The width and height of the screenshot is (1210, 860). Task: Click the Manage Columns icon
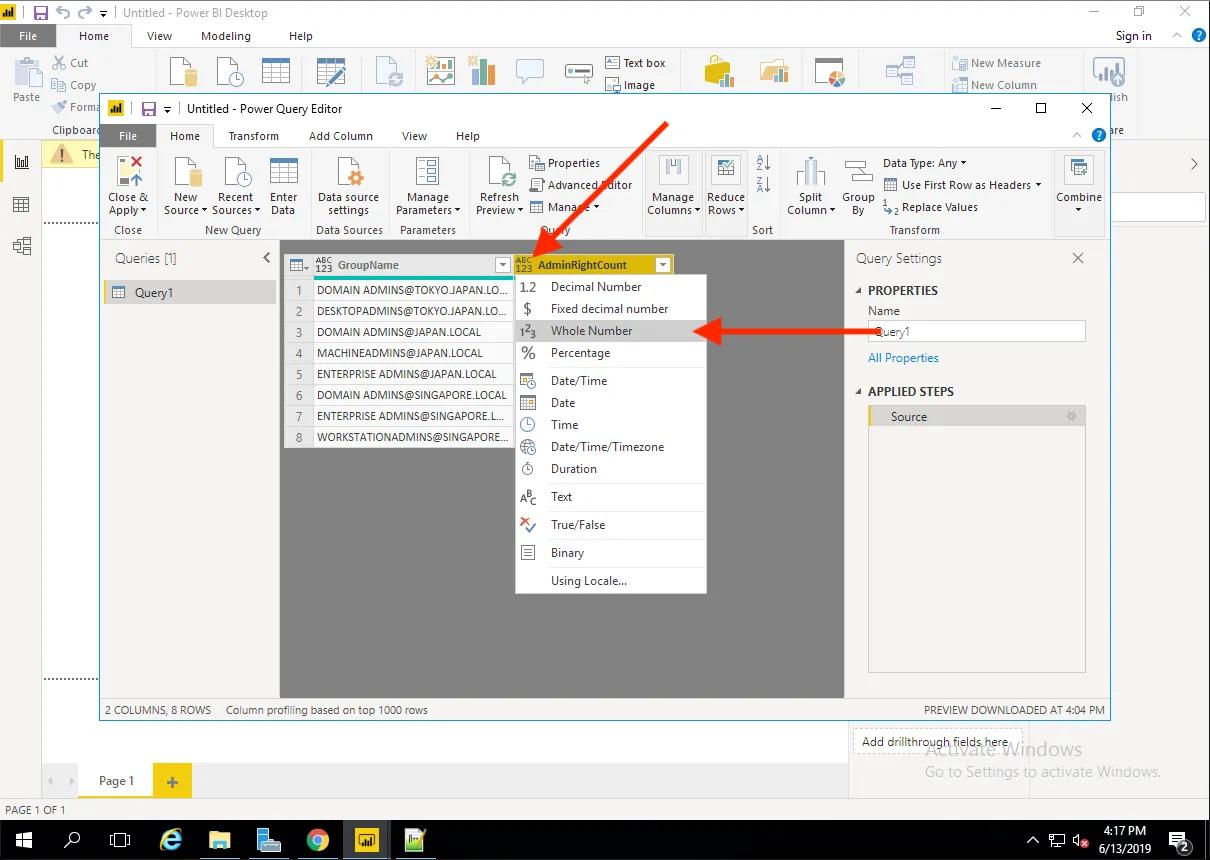point(673,170)
